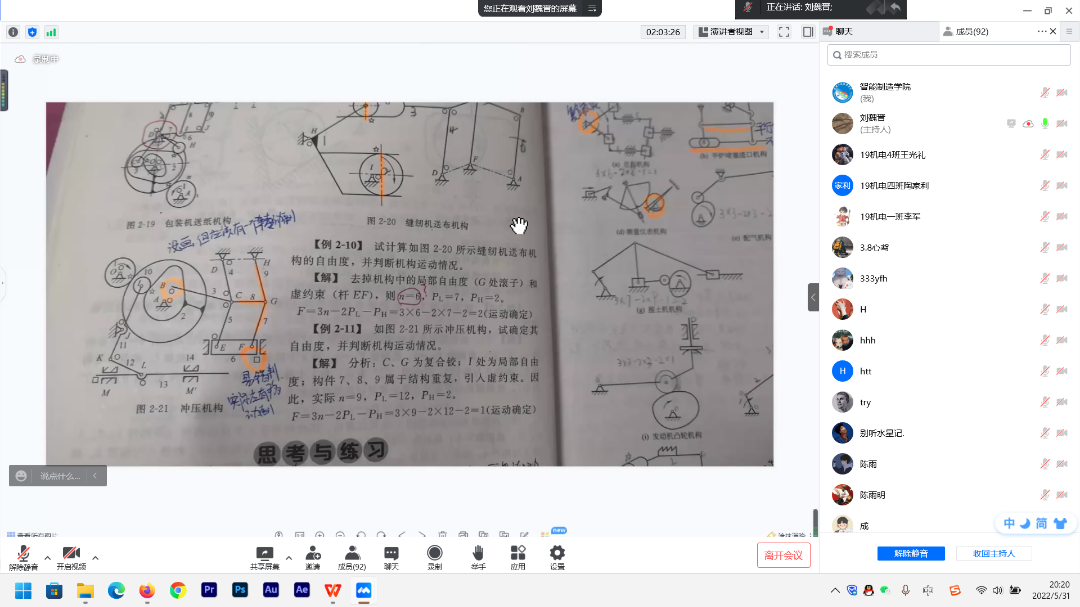The width and height of the screenshot is (1080, 607).
Task: Click the network signal strength icon
Action: pyautogui.click(x=51, y=32)
